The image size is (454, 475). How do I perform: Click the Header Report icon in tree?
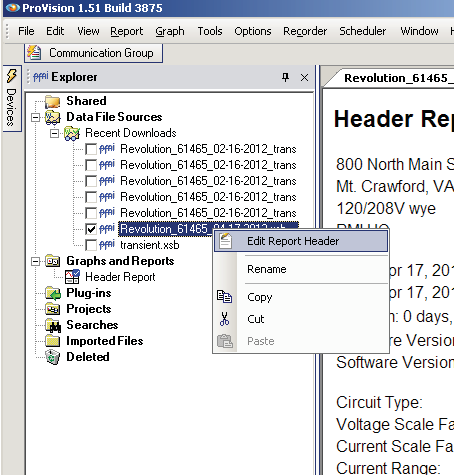tap(72, 277)
